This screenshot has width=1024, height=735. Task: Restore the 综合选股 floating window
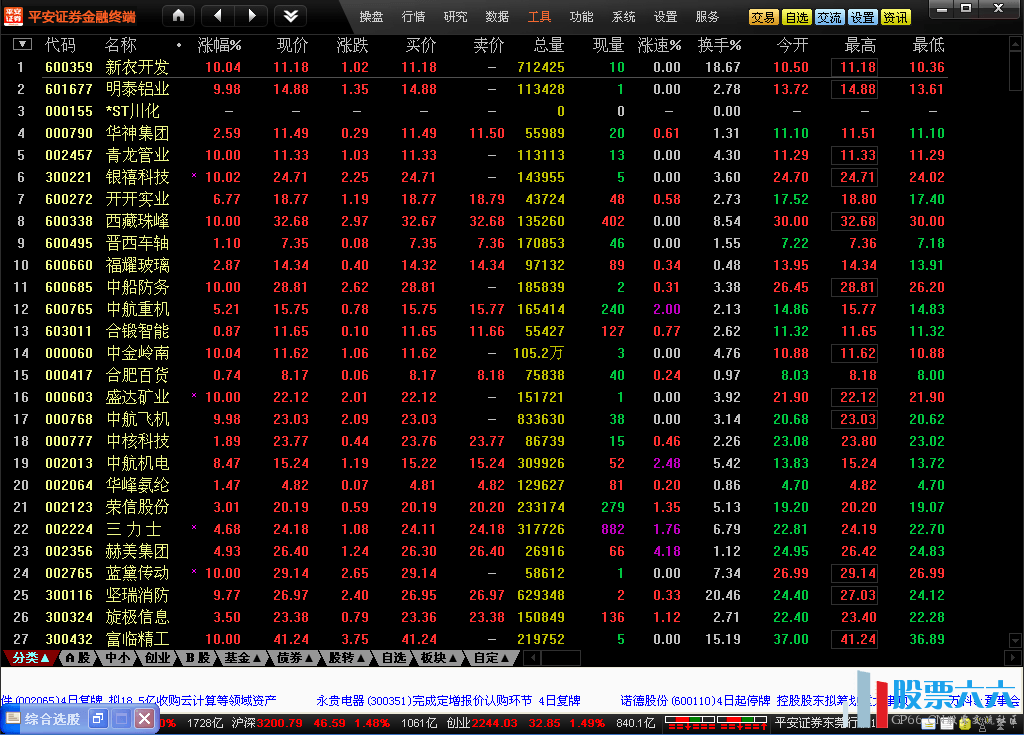(98, 719)
